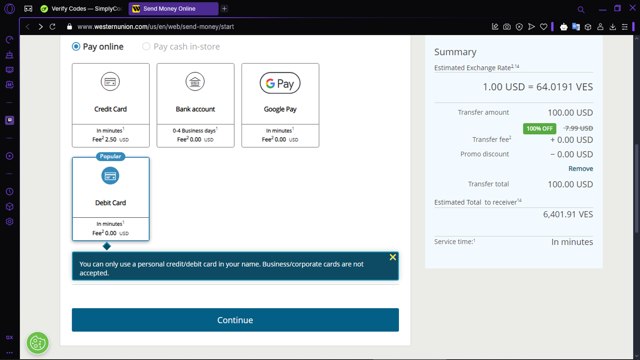Image resolution: width=640 pixels, height=360 pixels.
Task: Select the Pay online radio button
Action: [76, 47]
